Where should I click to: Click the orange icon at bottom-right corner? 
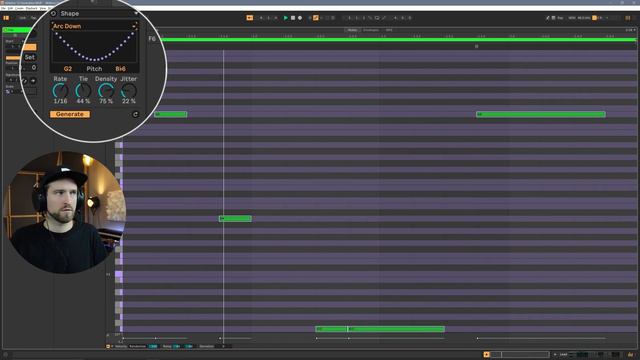coord(631,355)
